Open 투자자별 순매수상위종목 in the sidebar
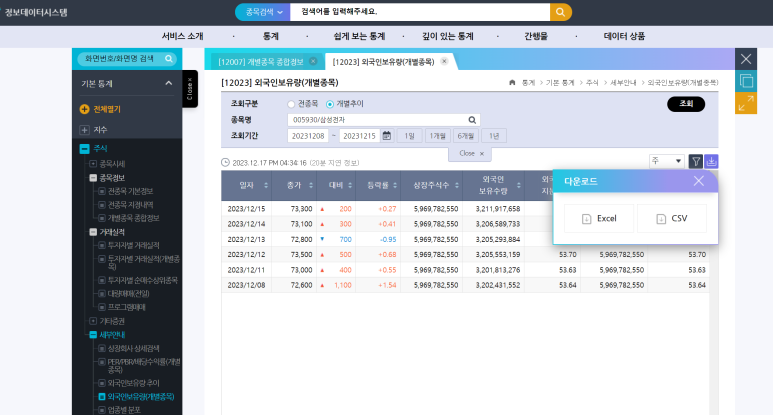Screen dimensions: 773x415 [x=142, y=280]
